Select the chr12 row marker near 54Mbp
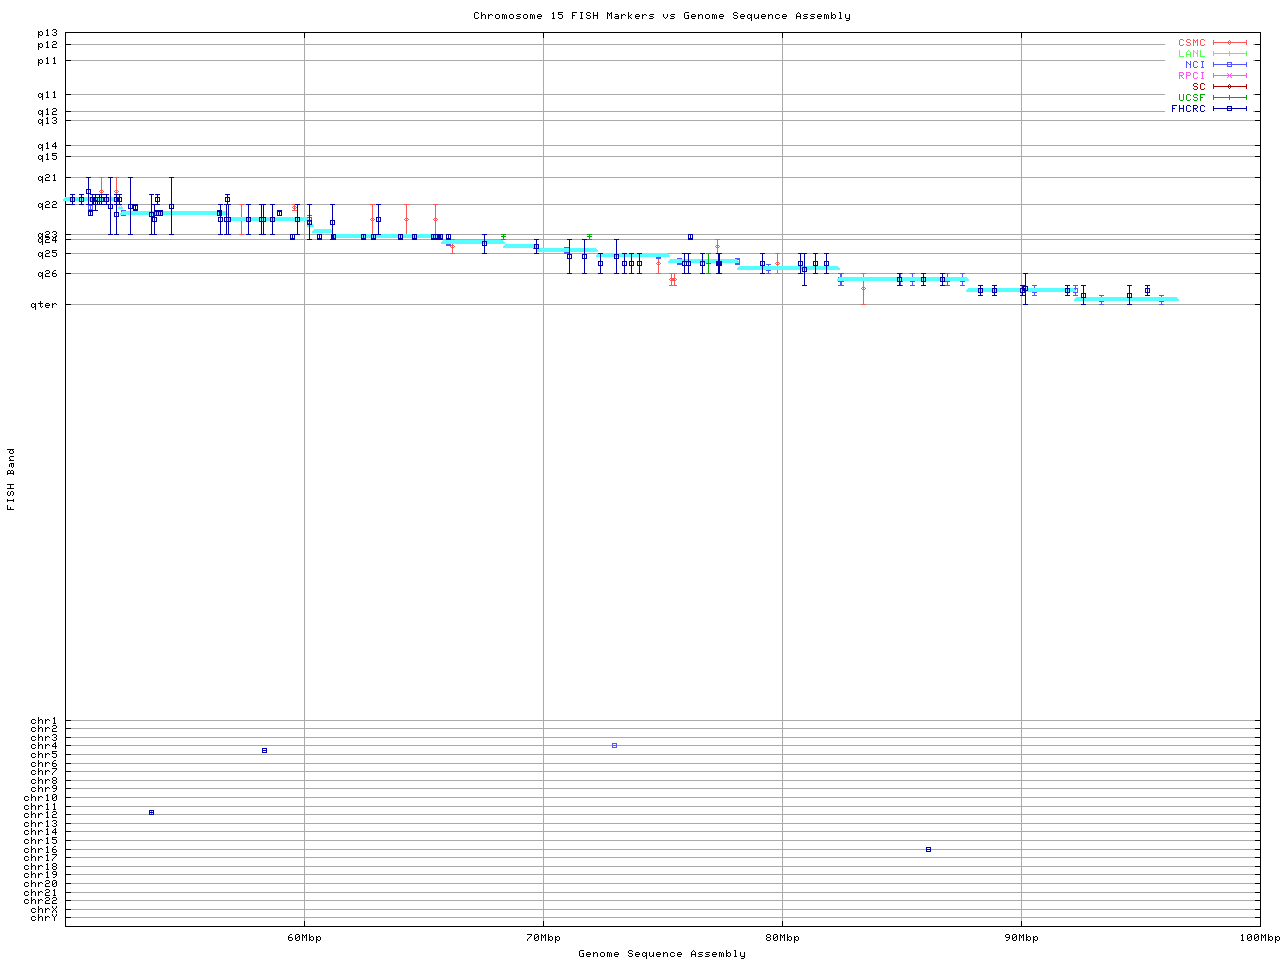Viewport: 1280px width, 960px height. click(151, 812)
